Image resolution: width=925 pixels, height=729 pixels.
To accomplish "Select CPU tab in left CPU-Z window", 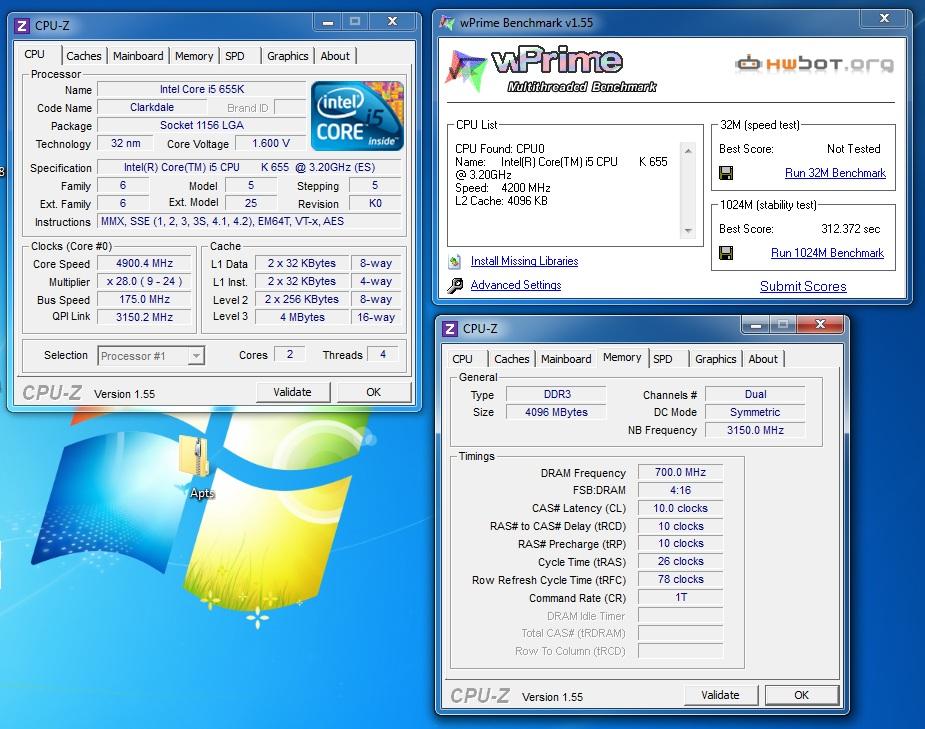I will [35, 54].
